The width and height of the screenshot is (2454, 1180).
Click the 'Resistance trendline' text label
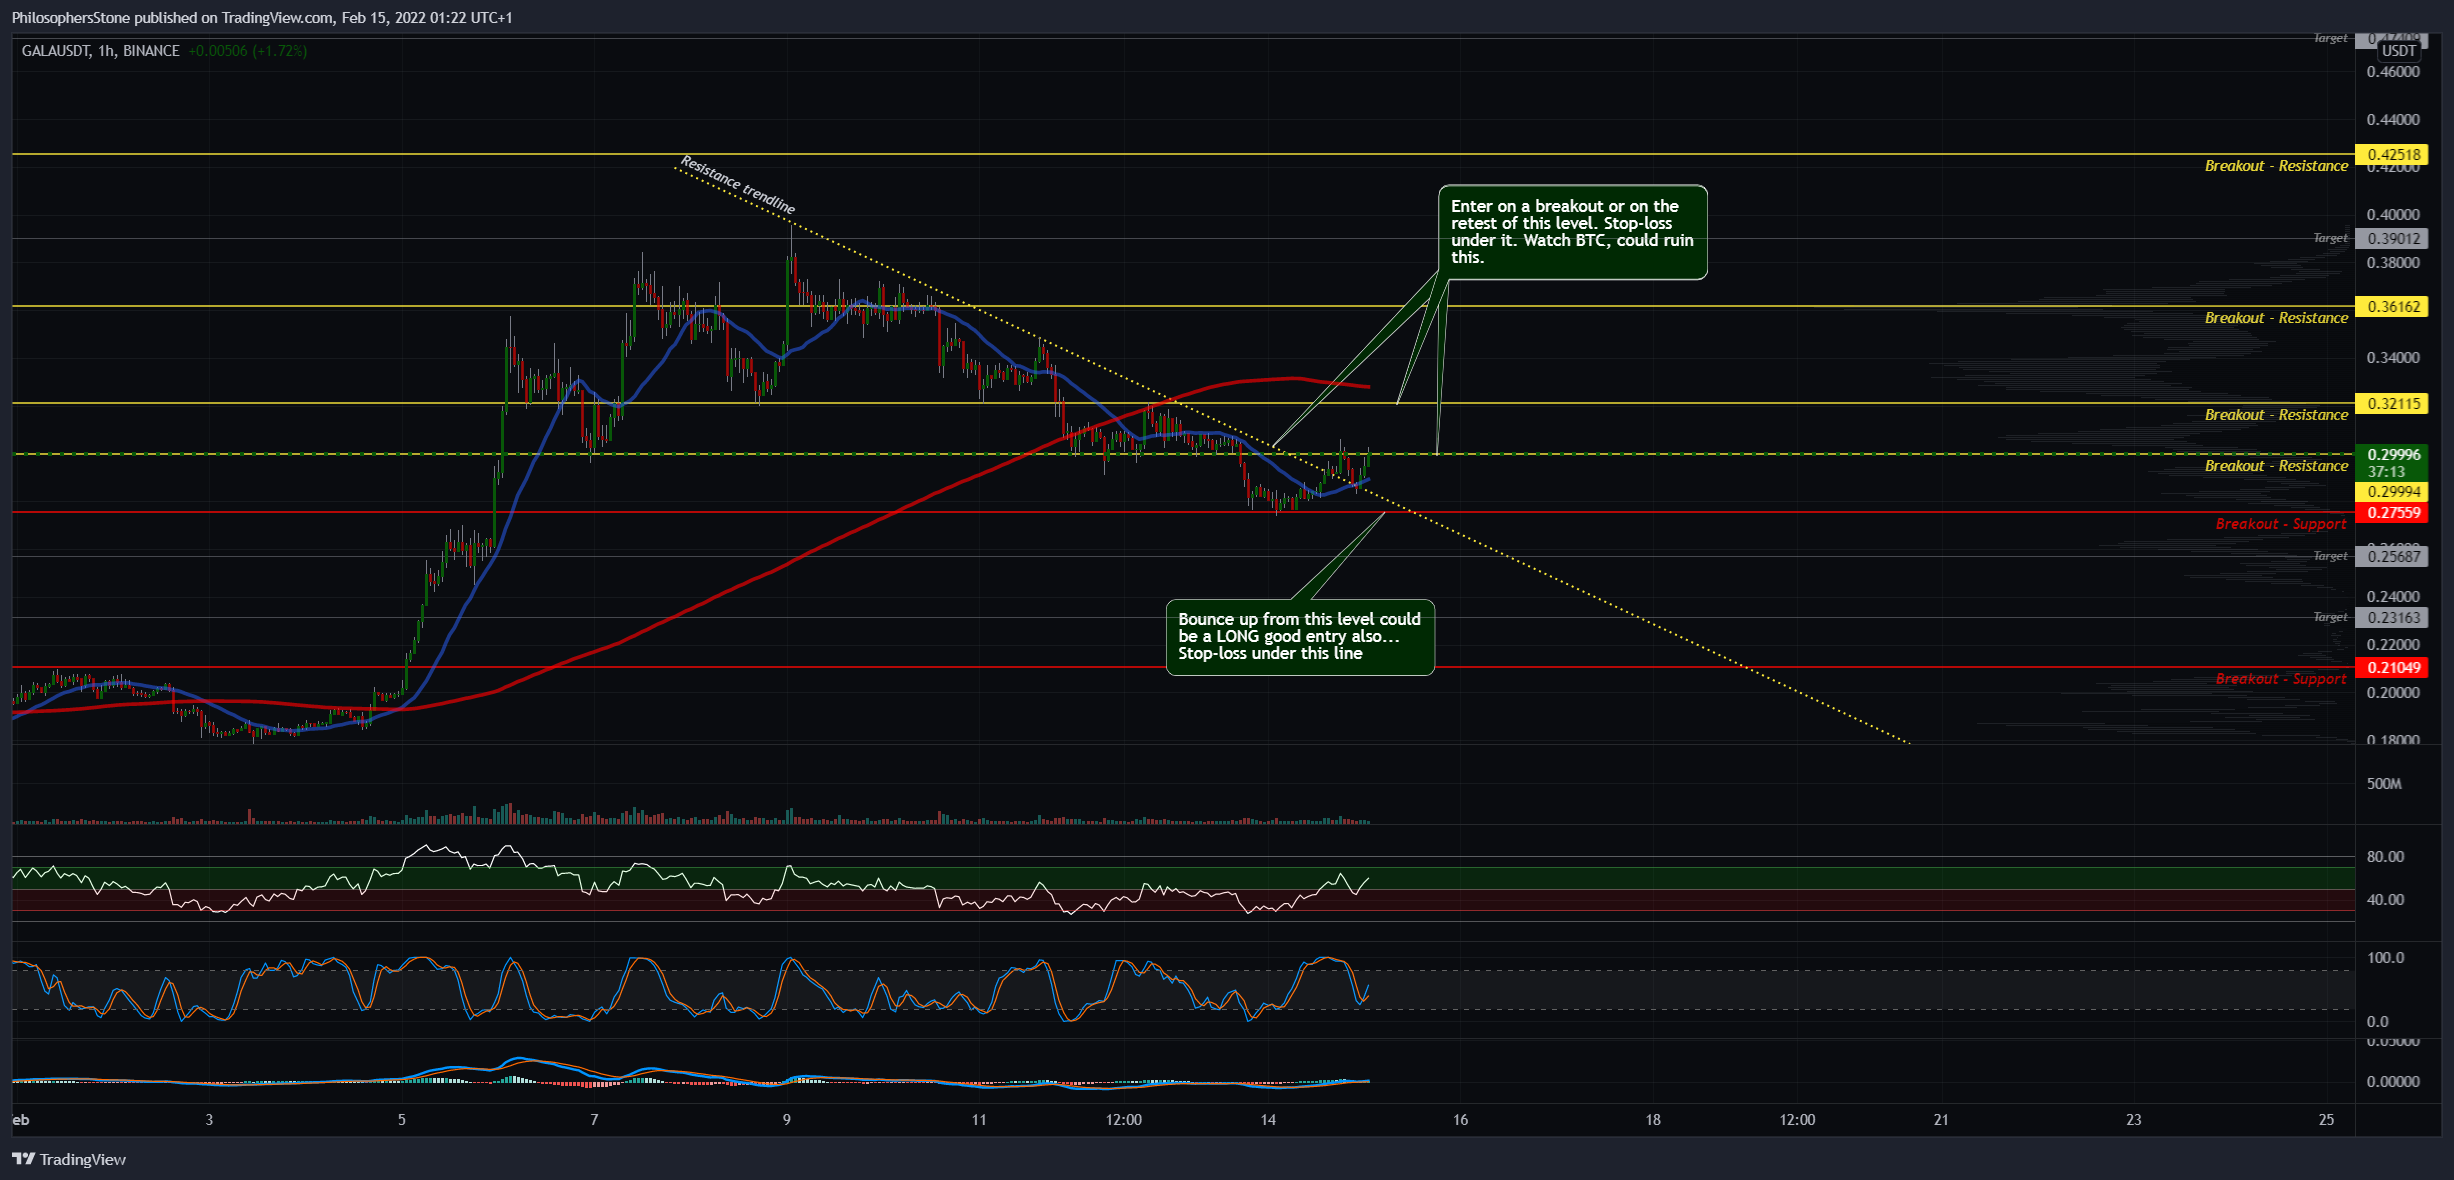pyautogui.click(x=738, y=185)
